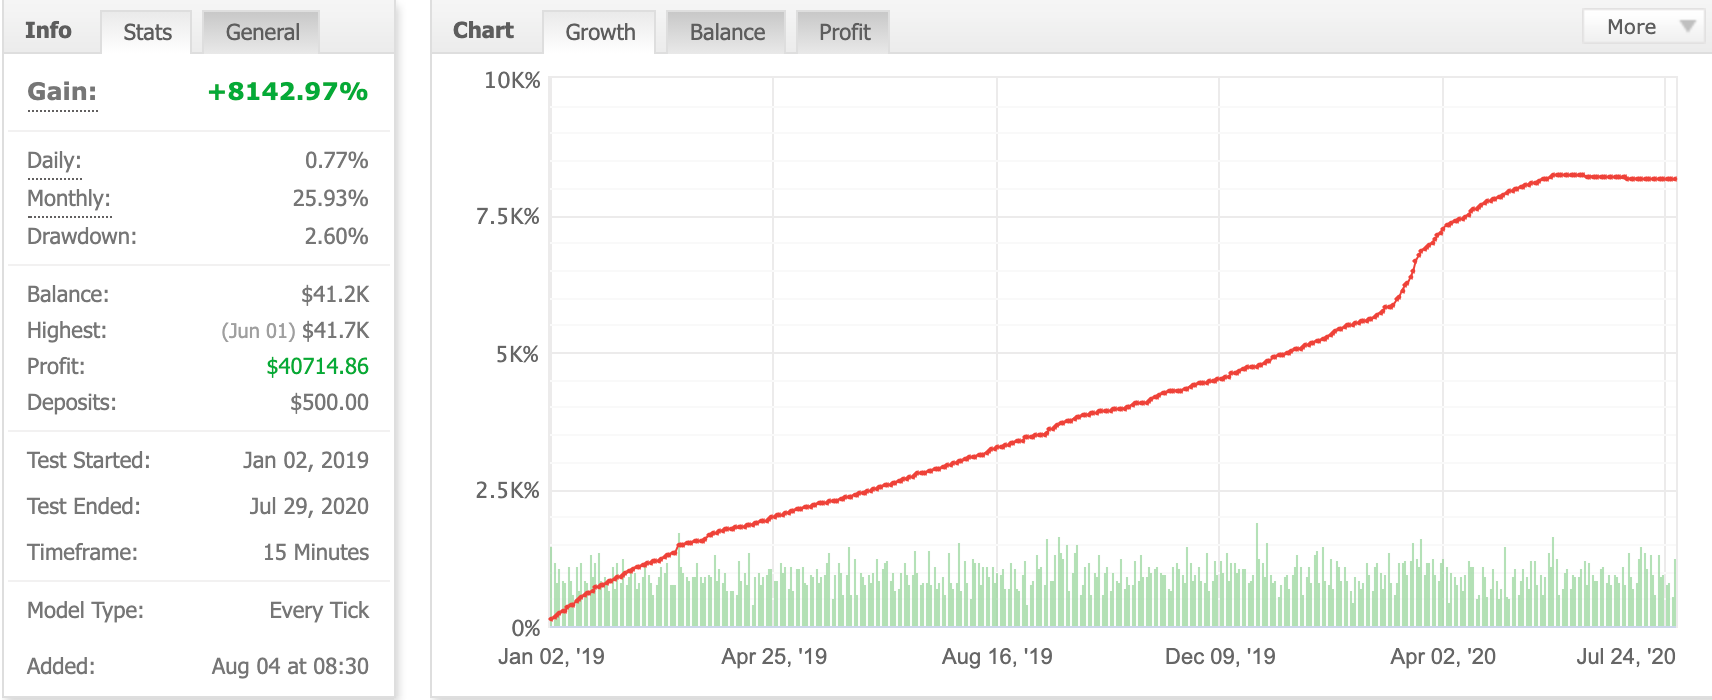
Task: Click the Jan 02, '19 axis date label
Action: (x=551, y=656)
